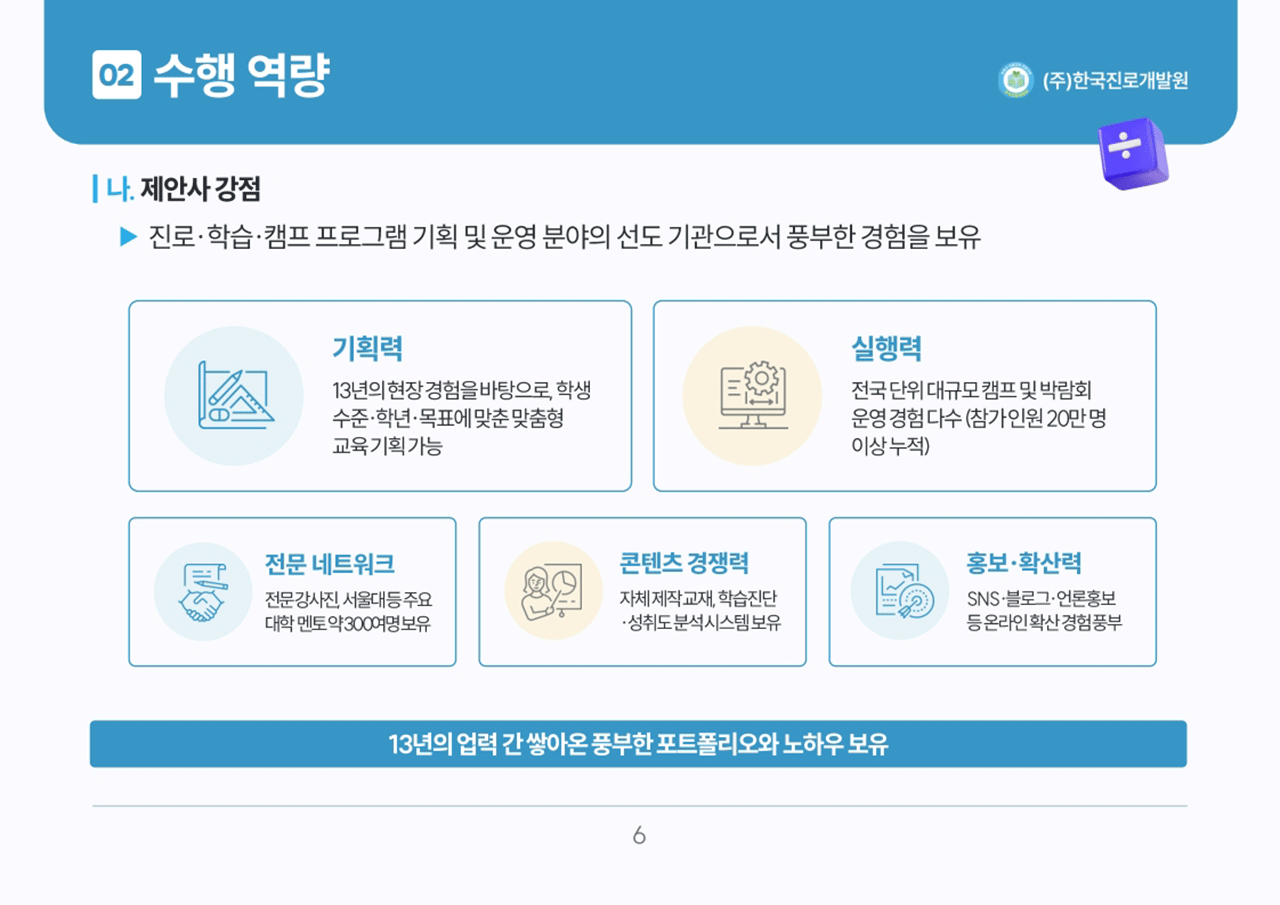Click the 기획력 blueprint and pencil icon
1280x905 pixels.
pyautogui.click(x=234, y=396)
